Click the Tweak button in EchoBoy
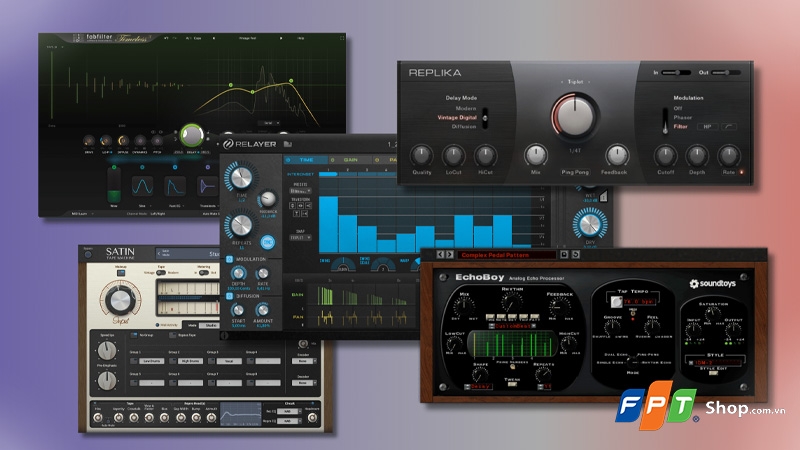The height and width of the screenshot is (450, 800). (512, 385)
